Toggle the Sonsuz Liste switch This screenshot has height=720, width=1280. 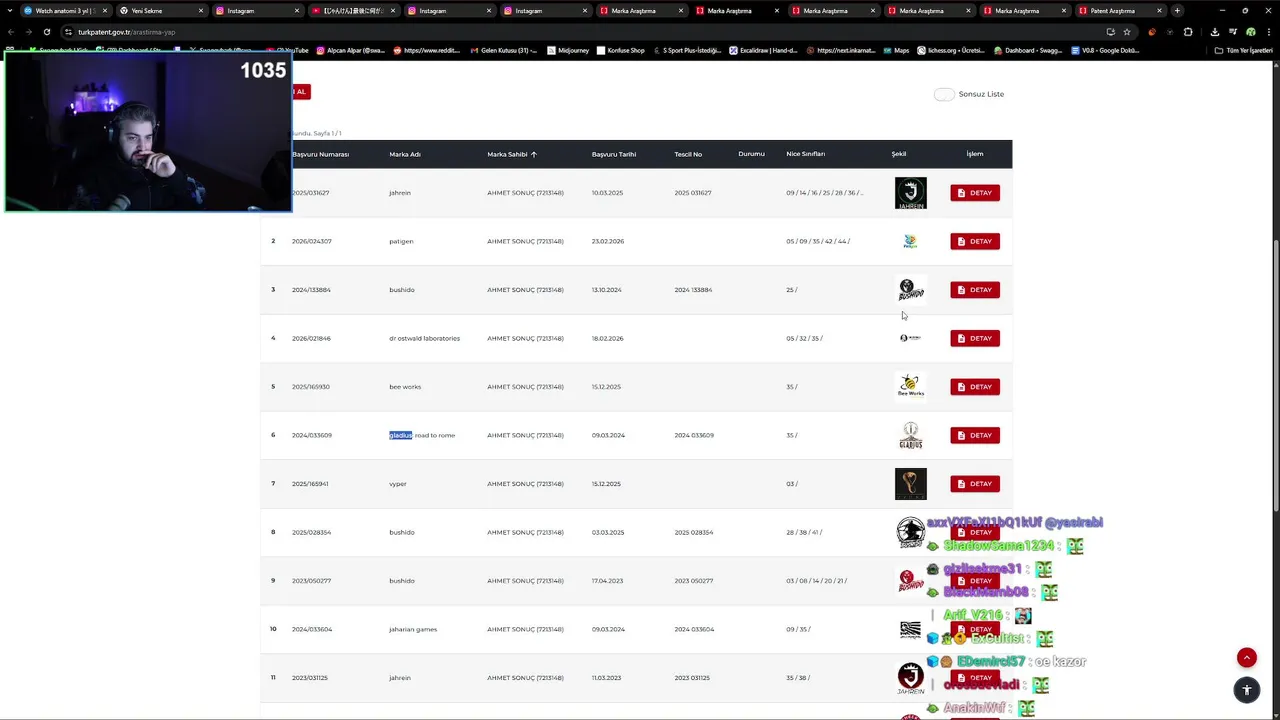coord(944,94)
